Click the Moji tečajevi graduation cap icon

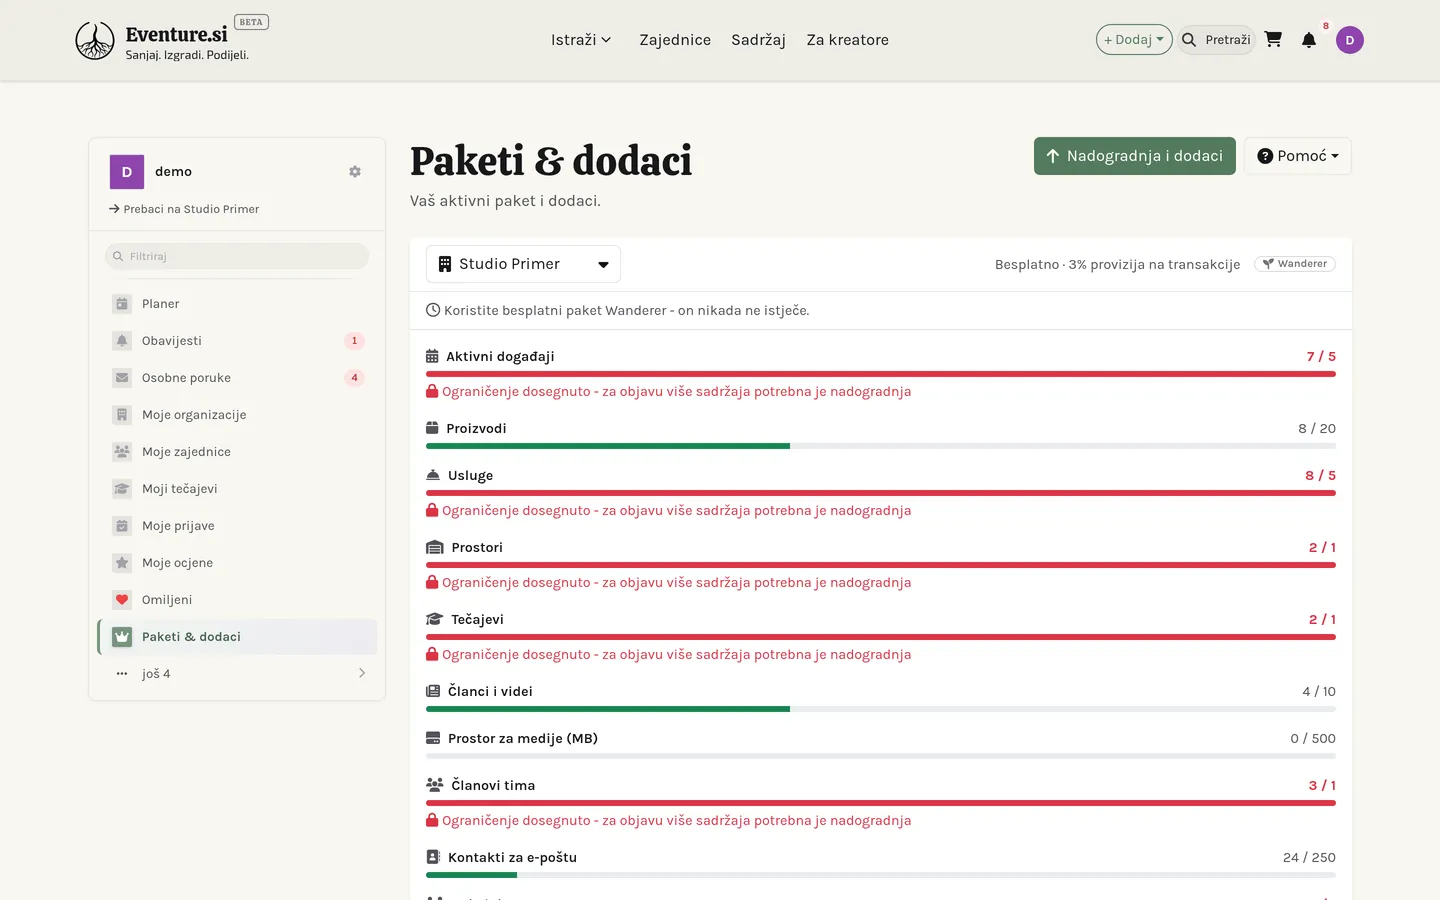(122, 489)
